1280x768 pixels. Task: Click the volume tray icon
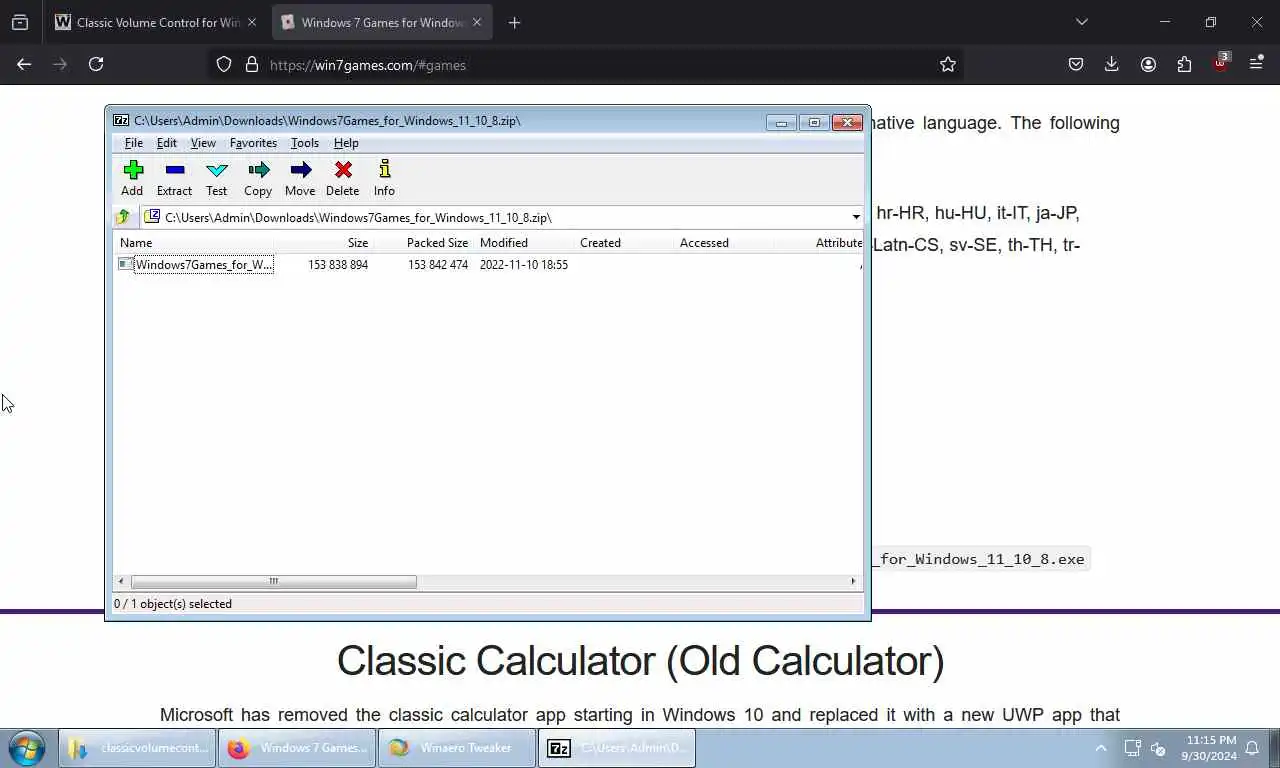[x=1158, y=748]
